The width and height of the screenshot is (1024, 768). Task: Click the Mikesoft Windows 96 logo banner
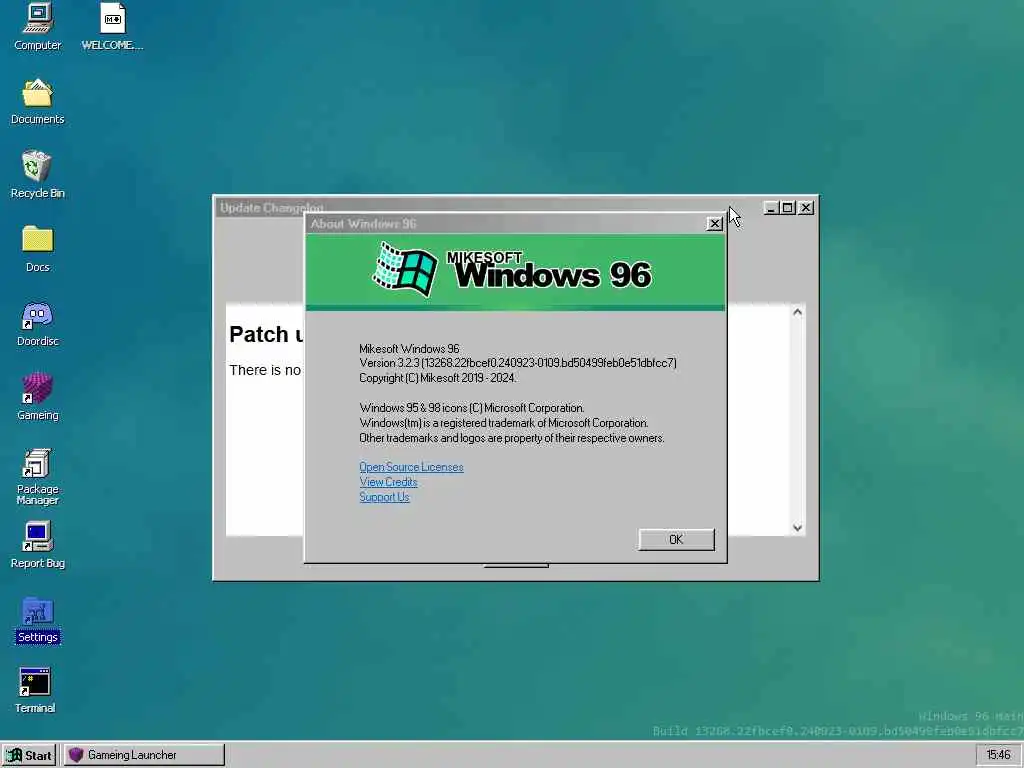[515, 271]
